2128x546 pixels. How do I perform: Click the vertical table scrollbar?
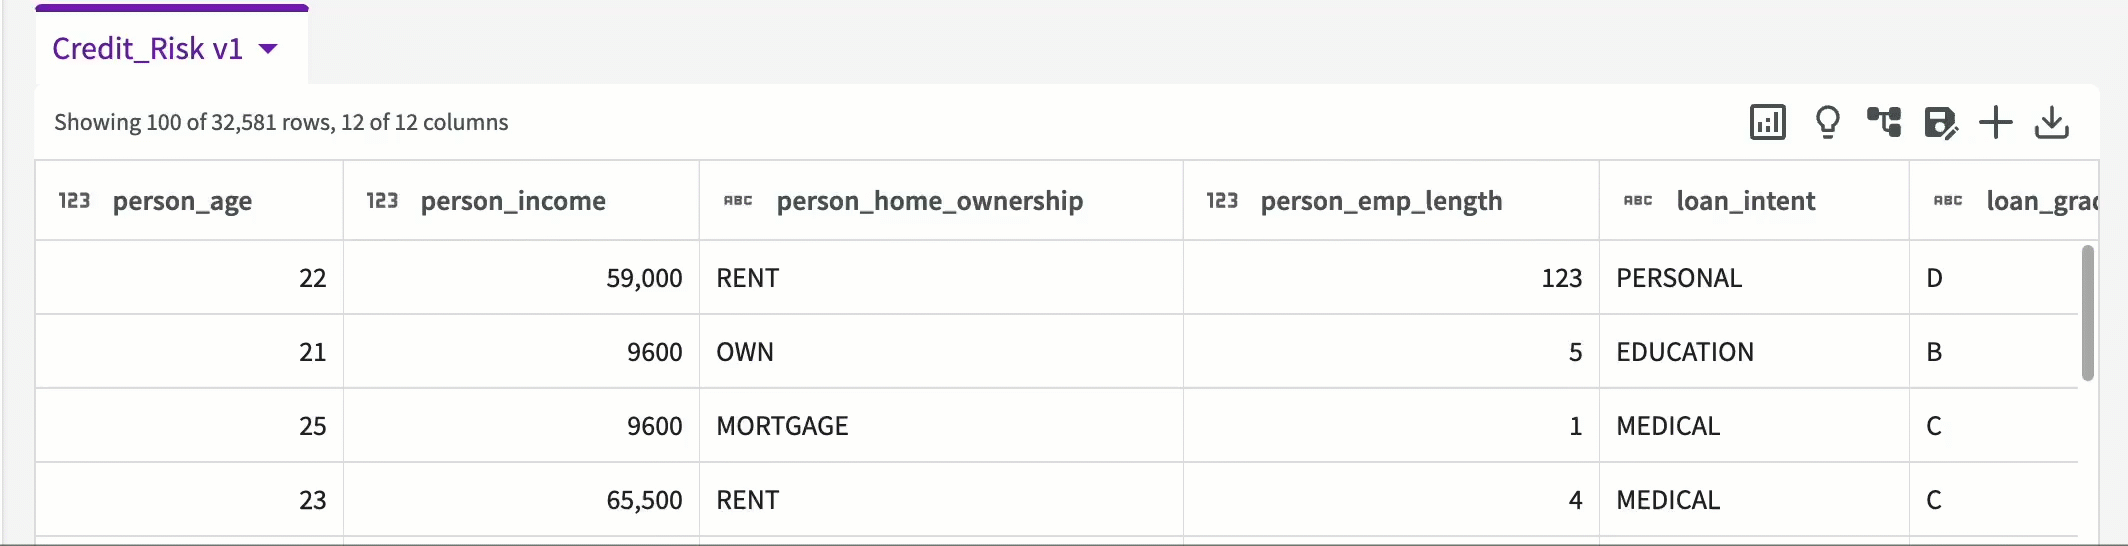[x=2088, y=313]
